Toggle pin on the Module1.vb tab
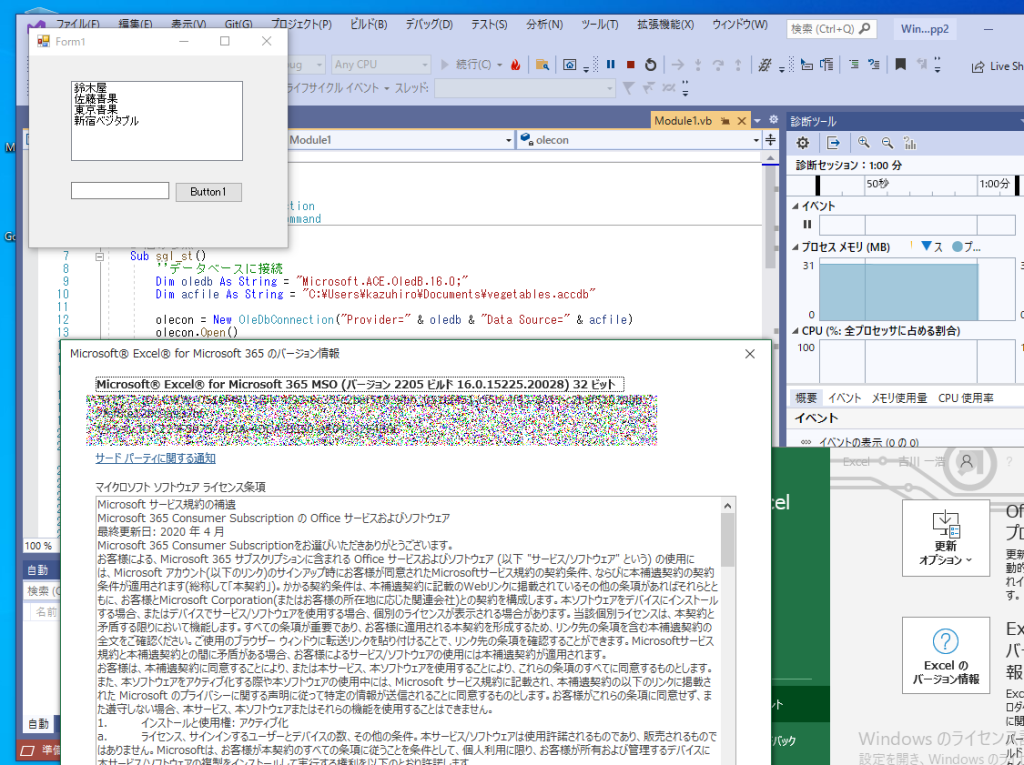The width and height of the screenshot is (1024, 765). [724, 121]
